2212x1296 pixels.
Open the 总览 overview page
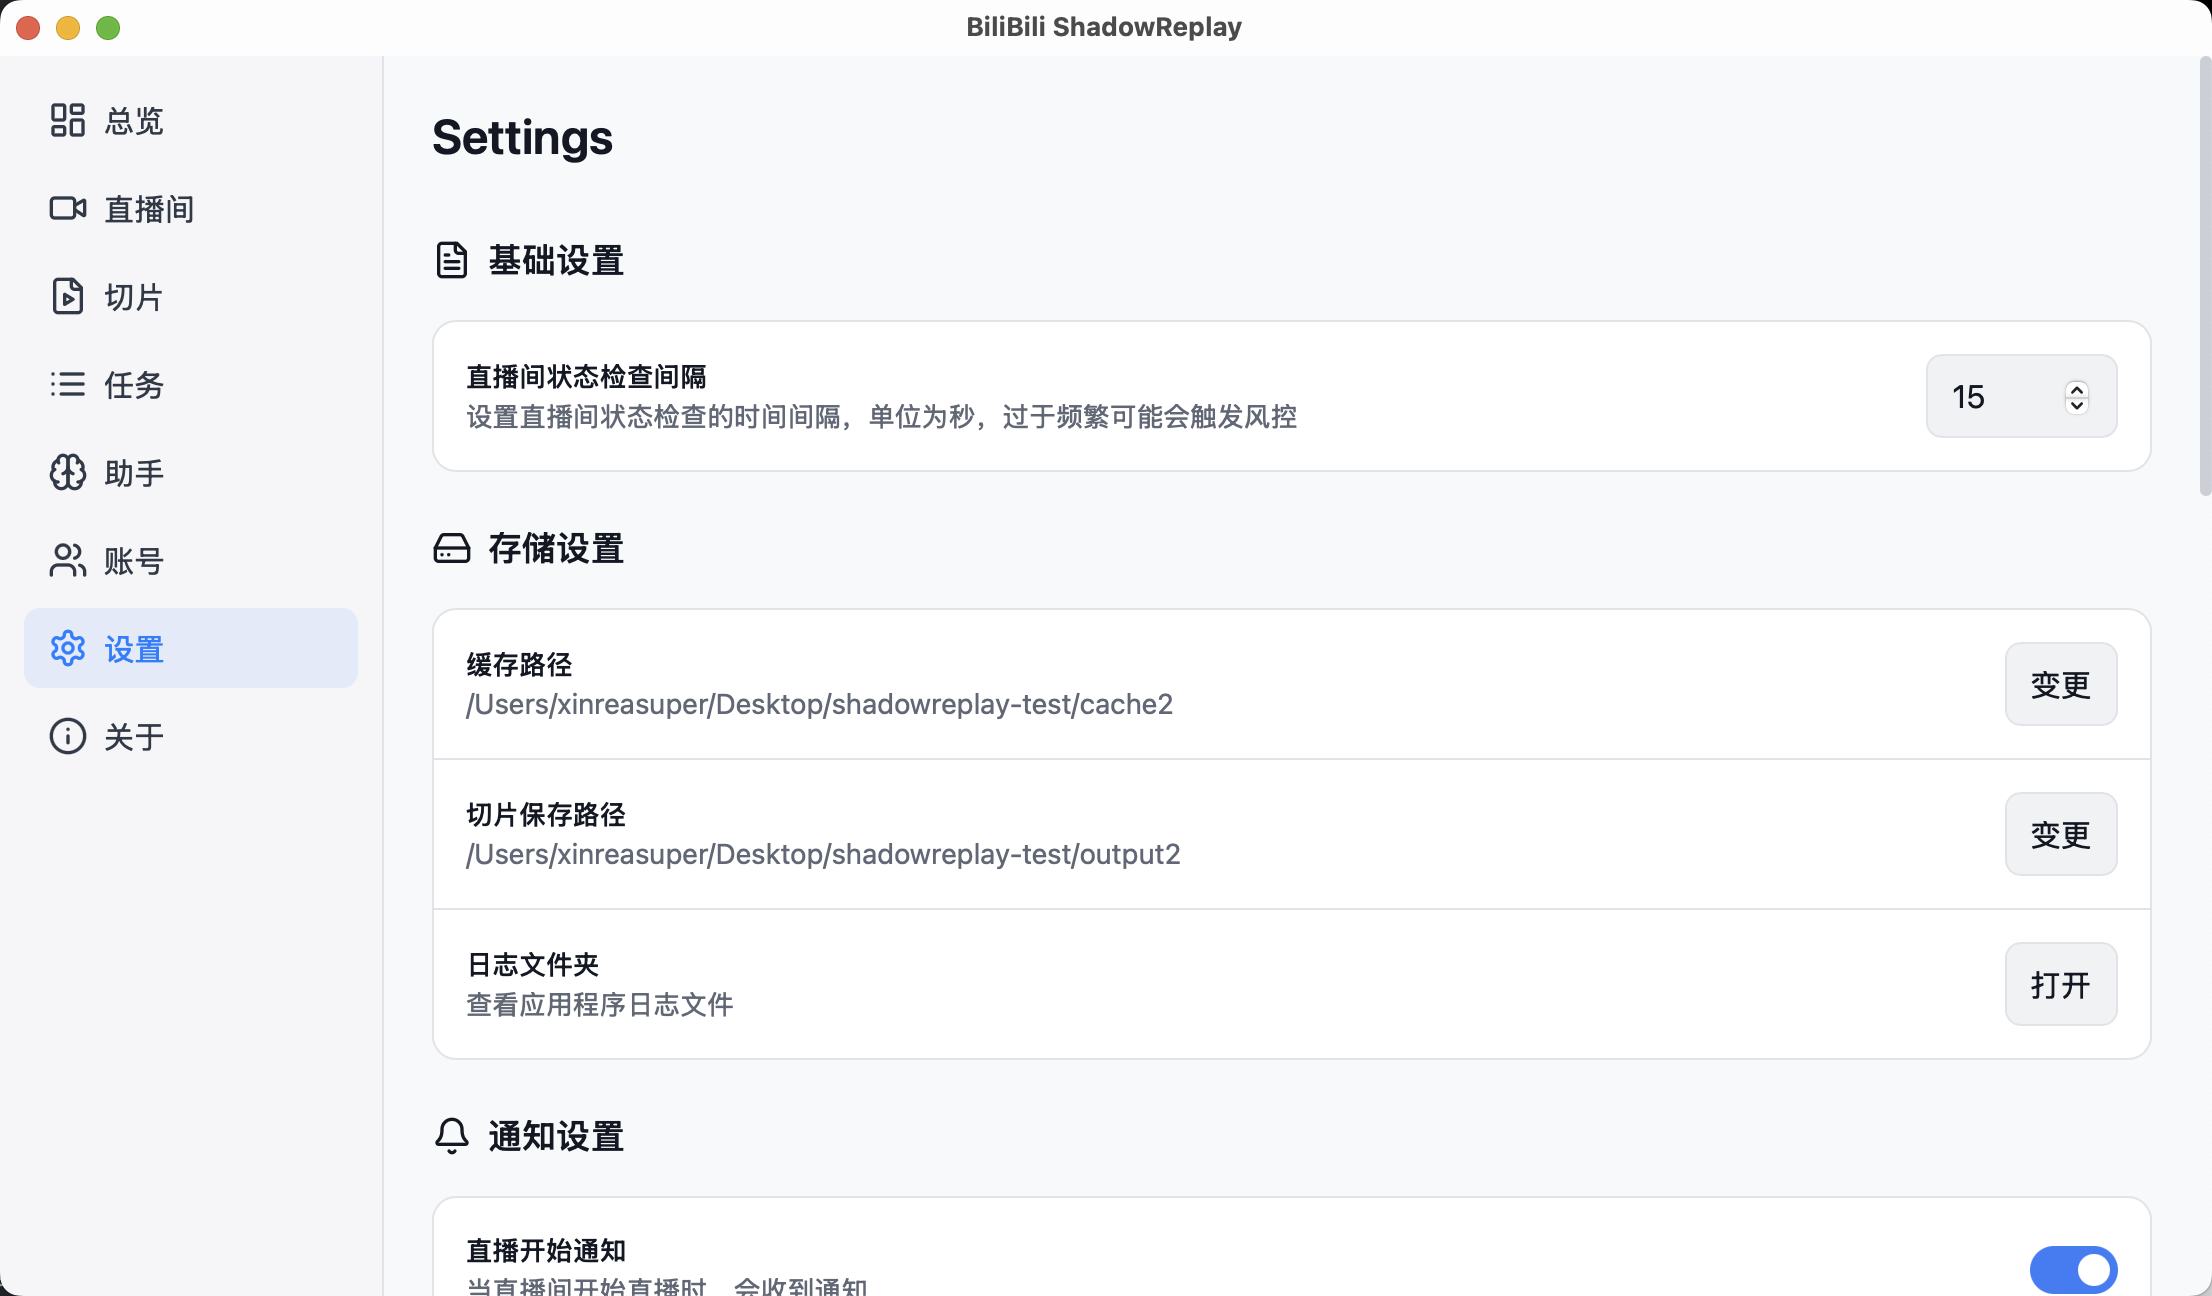coord(131,120)
